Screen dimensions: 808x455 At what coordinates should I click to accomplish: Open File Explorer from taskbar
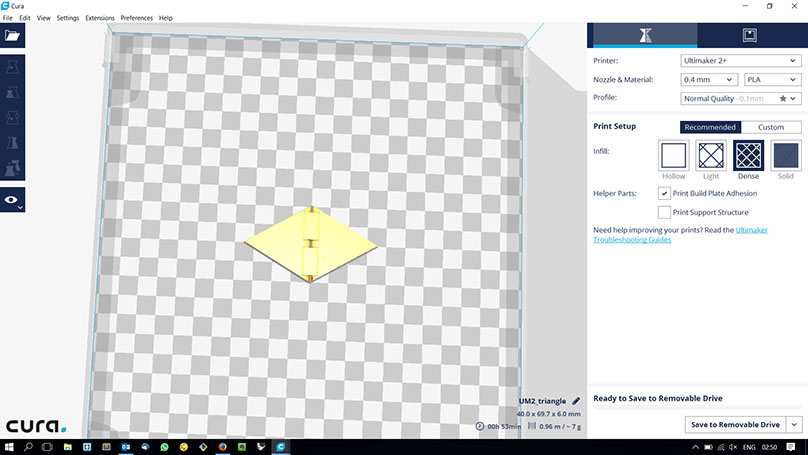click(x=68, y=447)
